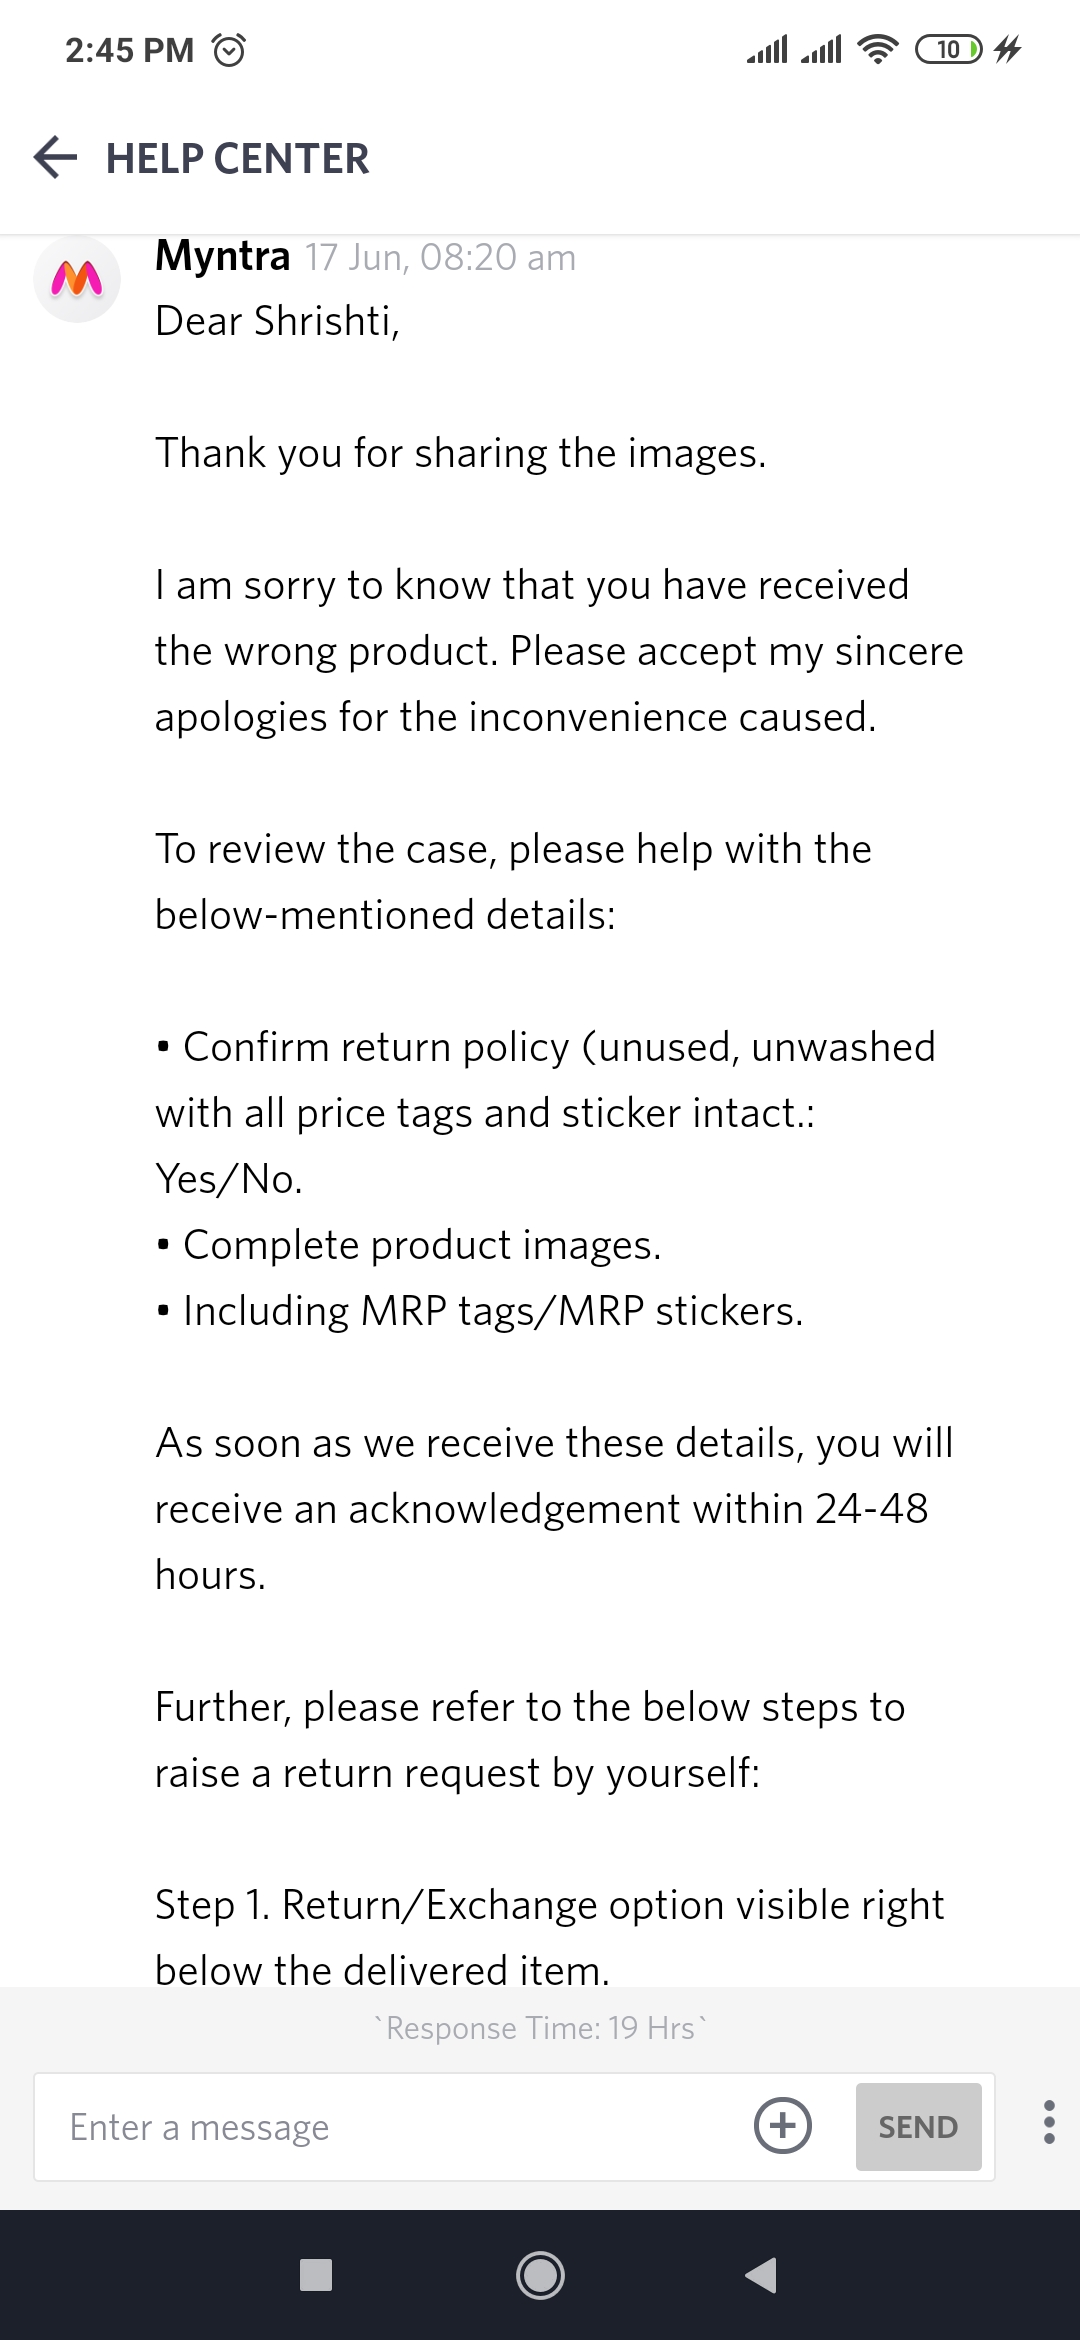1080x2340 pixels.
Task: Tap the back arrow in header
Action: click(x=55, y=158)
